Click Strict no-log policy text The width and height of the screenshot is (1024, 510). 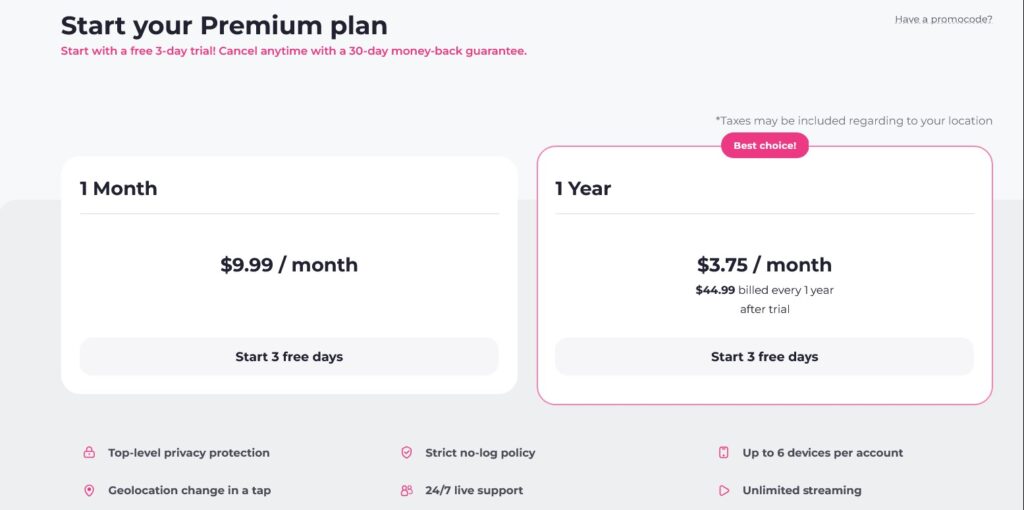click(480, 453)
